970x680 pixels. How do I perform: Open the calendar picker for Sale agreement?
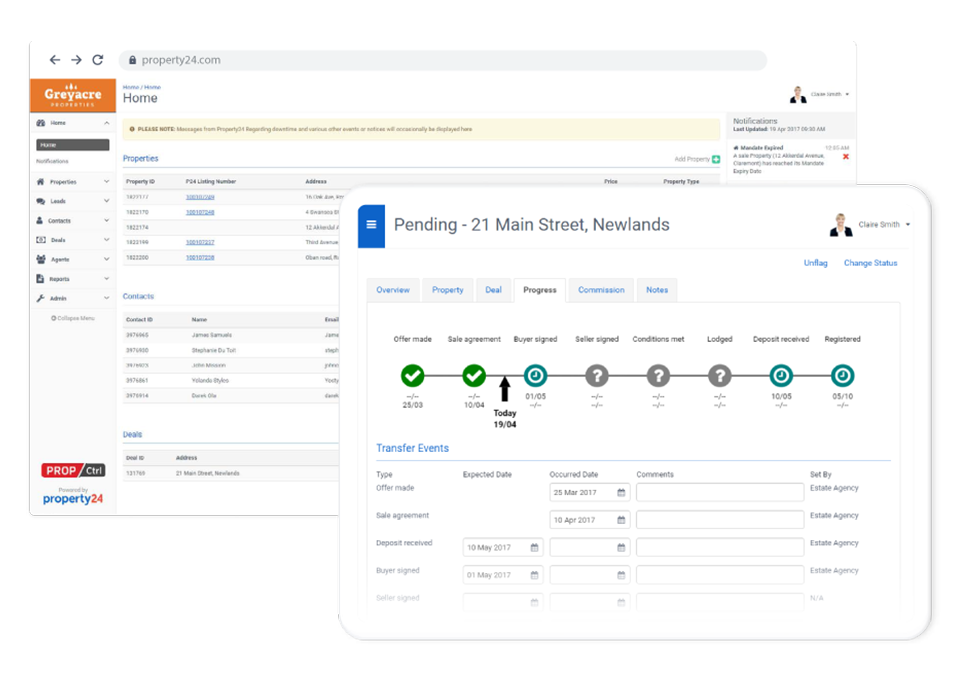(620, 519)
